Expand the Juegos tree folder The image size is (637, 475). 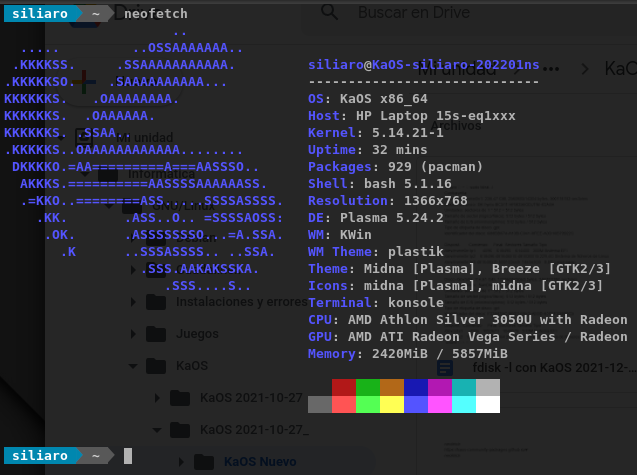pyautogui.click(x=133, y=334)
